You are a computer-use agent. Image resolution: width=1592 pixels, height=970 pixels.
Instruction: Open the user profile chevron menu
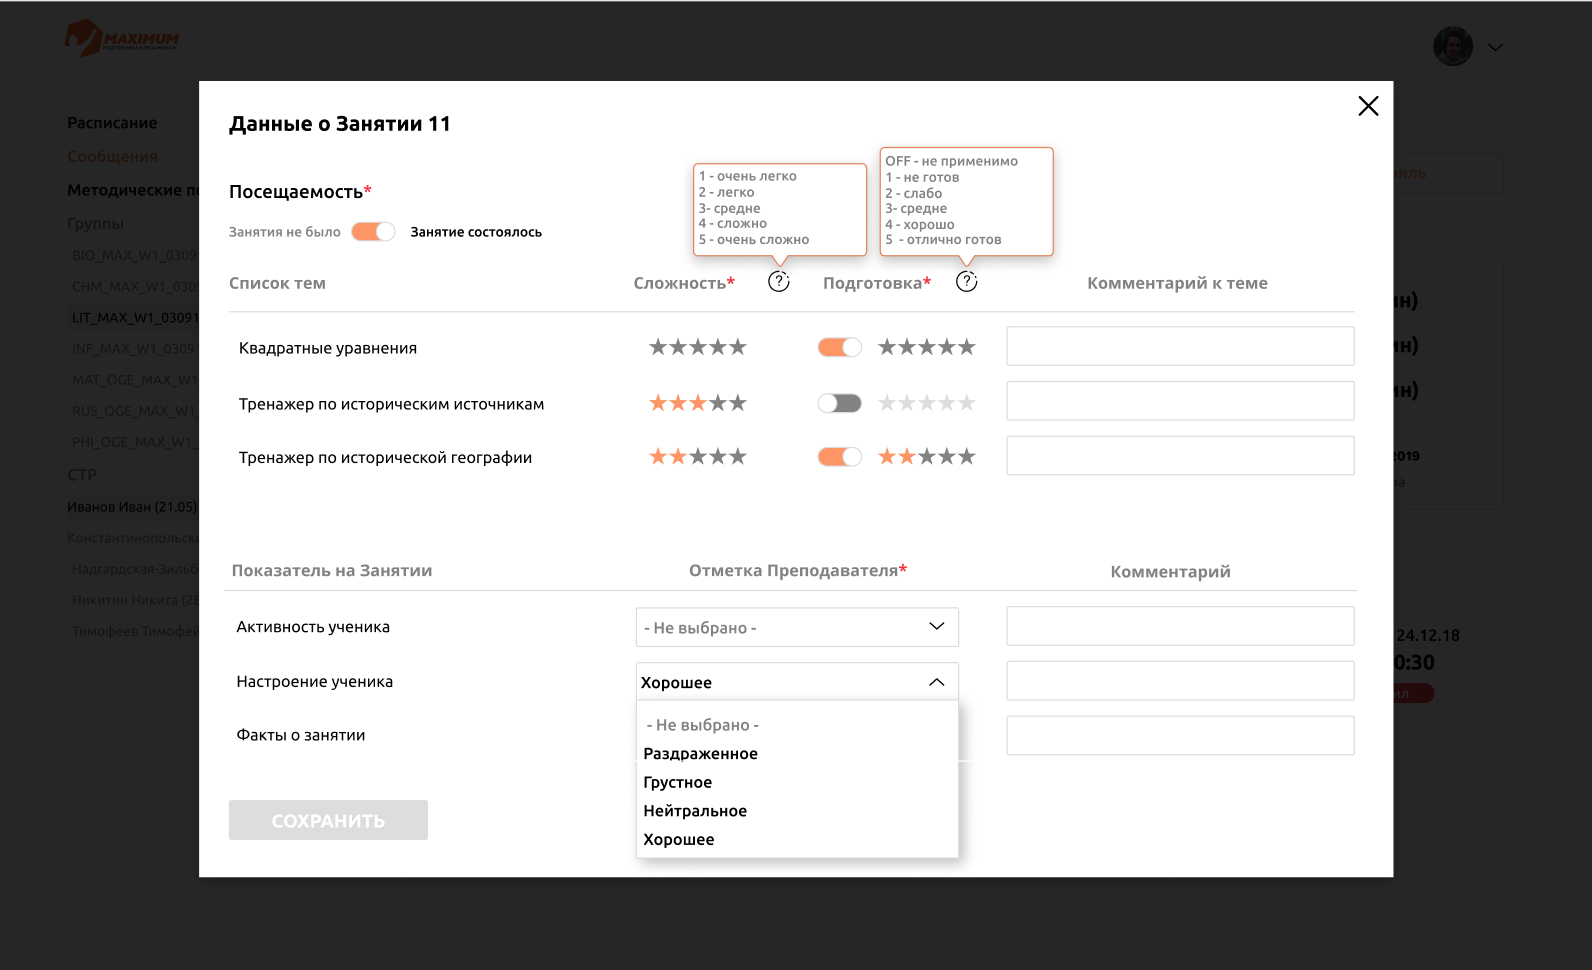point(1495,47)
